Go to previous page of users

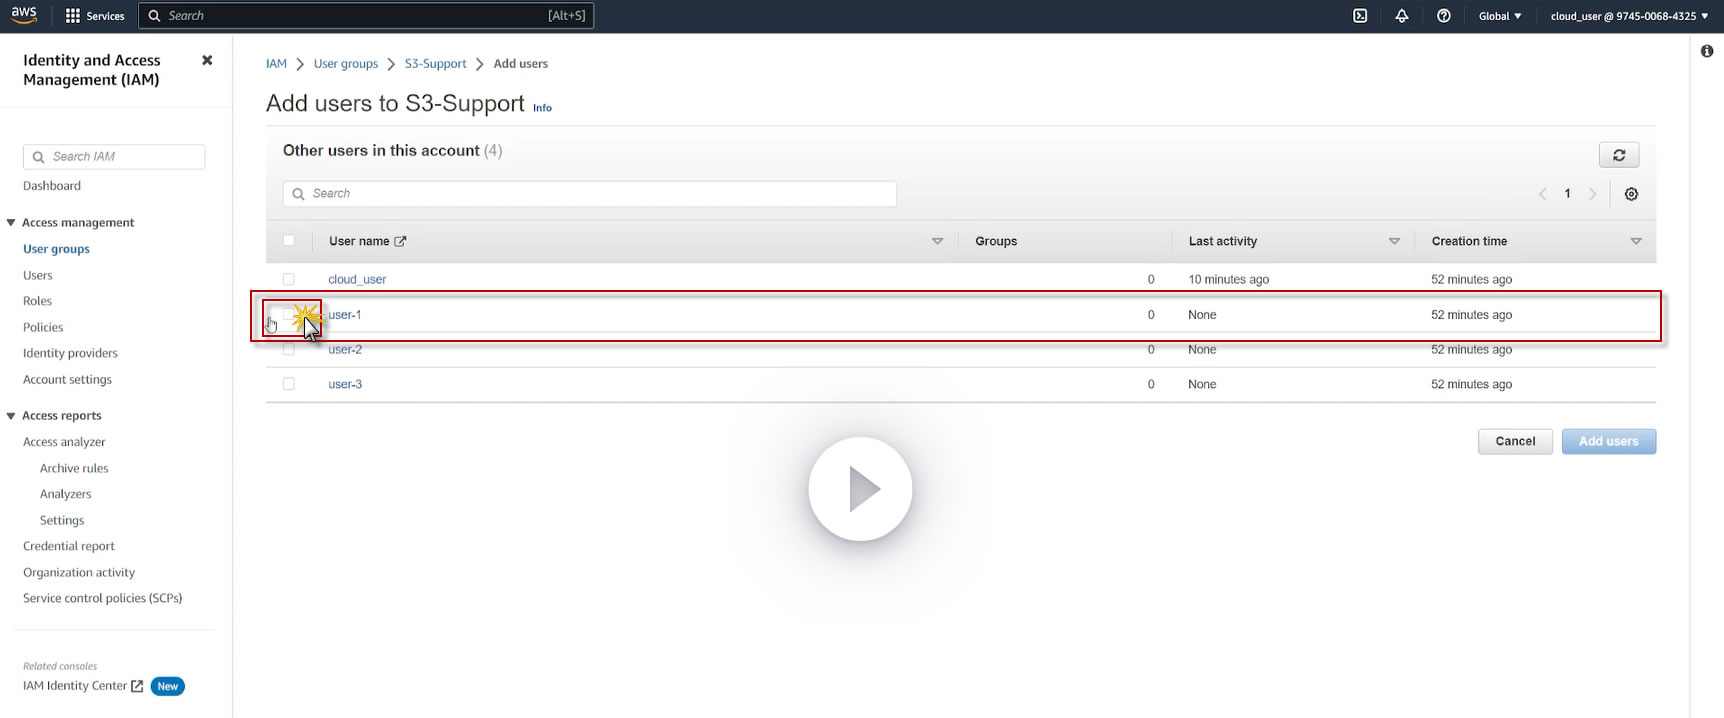click(x=1542, y=194)
